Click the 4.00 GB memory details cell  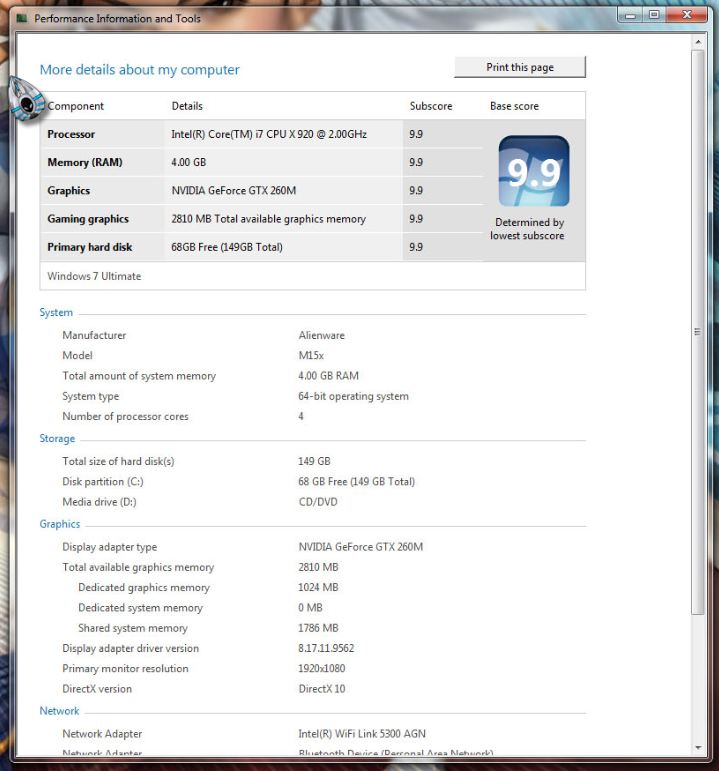[188, 162]
